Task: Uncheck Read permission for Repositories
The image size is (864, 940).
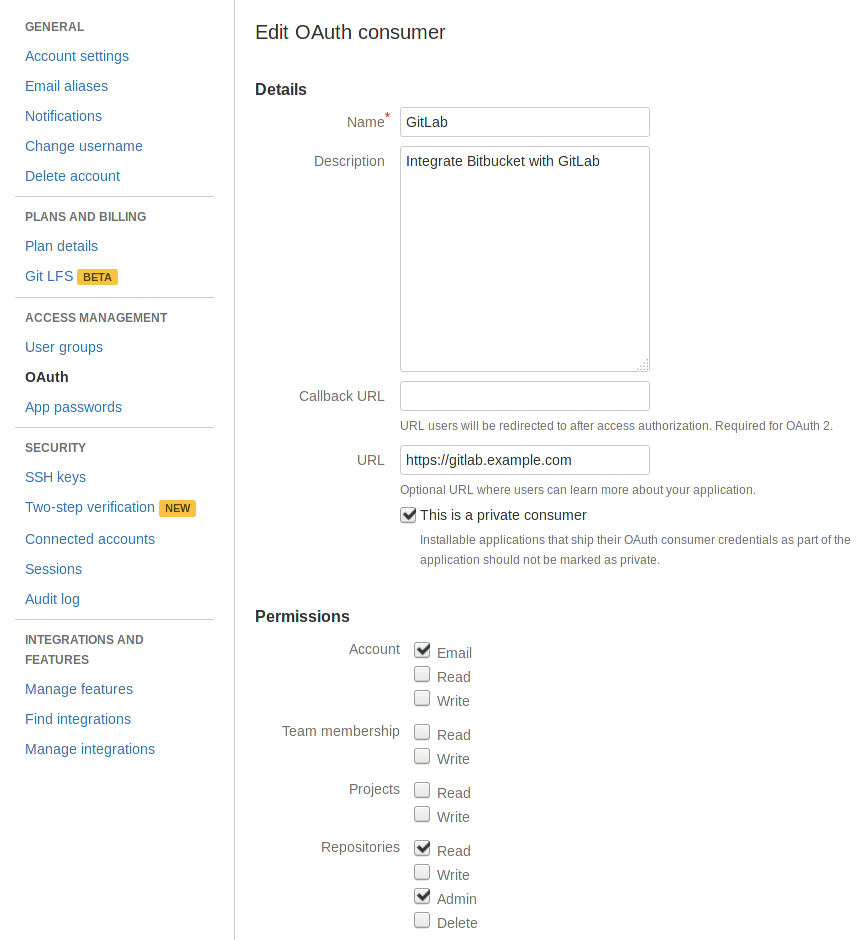Action: pos(422,847)
